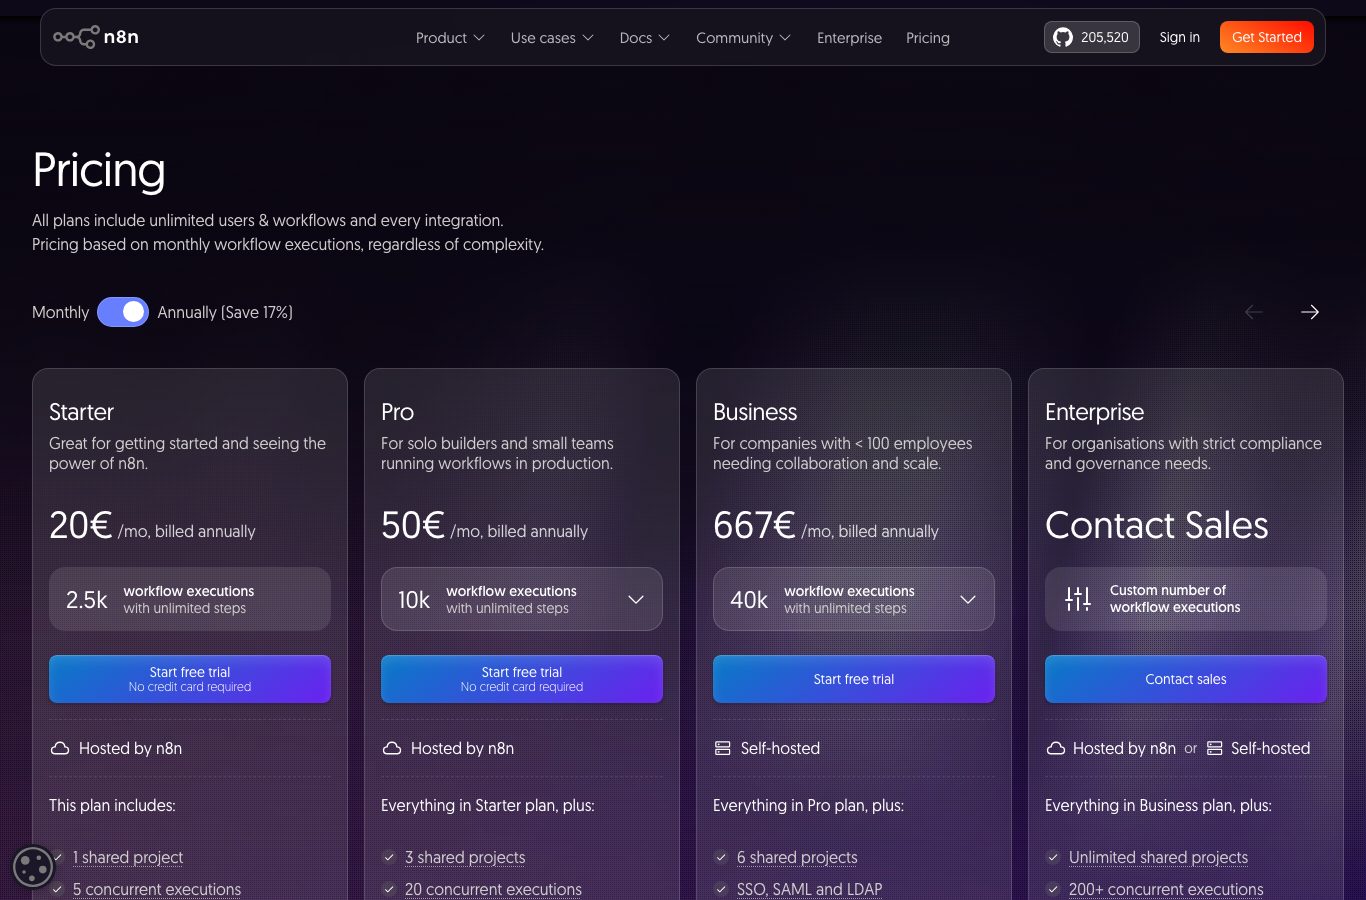Click the Starter 2.5k workflow executions box
This screenshot has width=1366, height=900.
(x=190, y=599)
